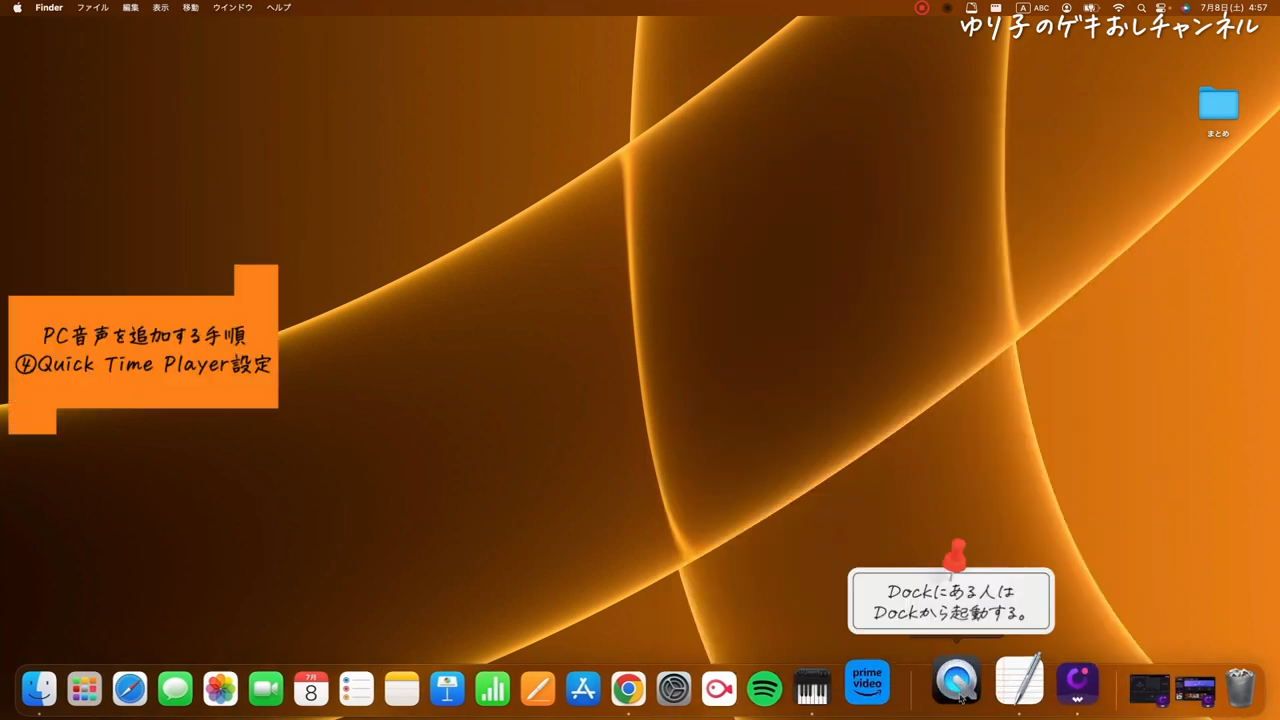
Task: Open the Trash in the Dock
Action: point(1240,688)
